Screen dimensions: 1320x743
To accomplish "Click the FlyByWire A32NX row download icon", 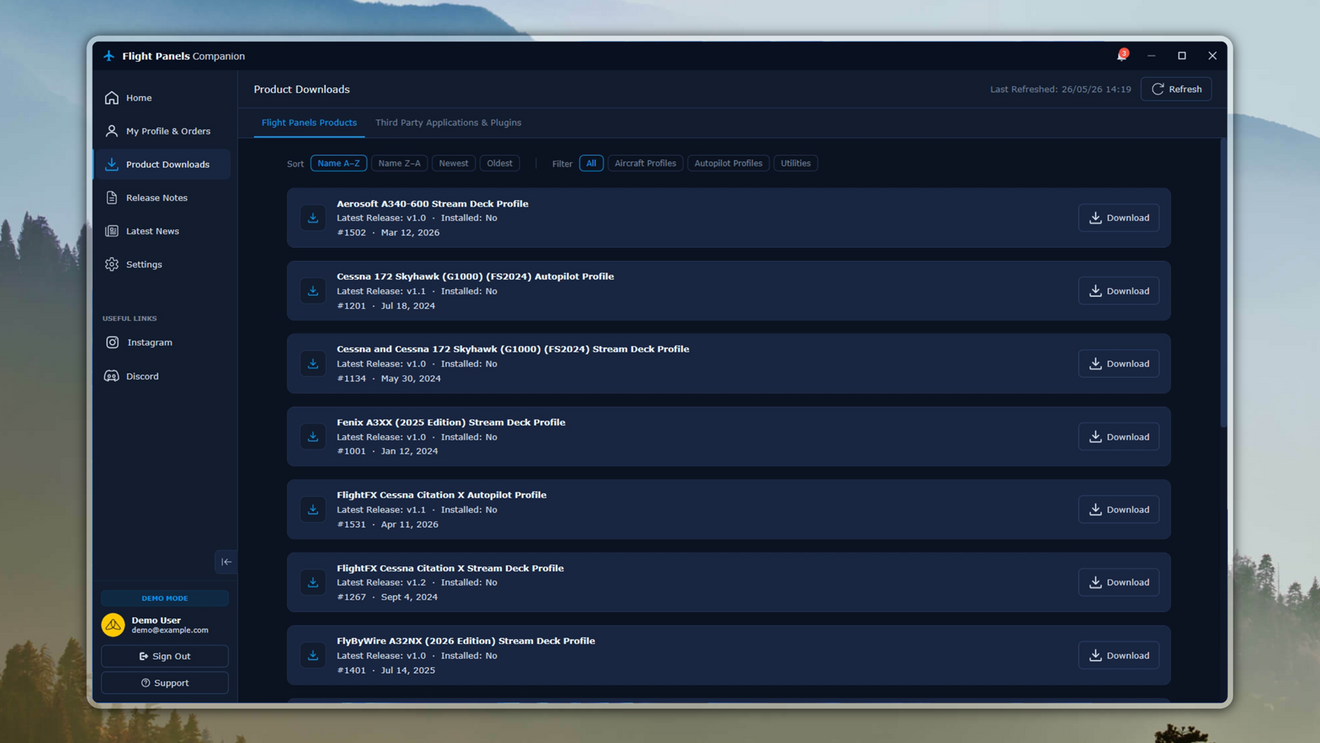I will point(313,655).
